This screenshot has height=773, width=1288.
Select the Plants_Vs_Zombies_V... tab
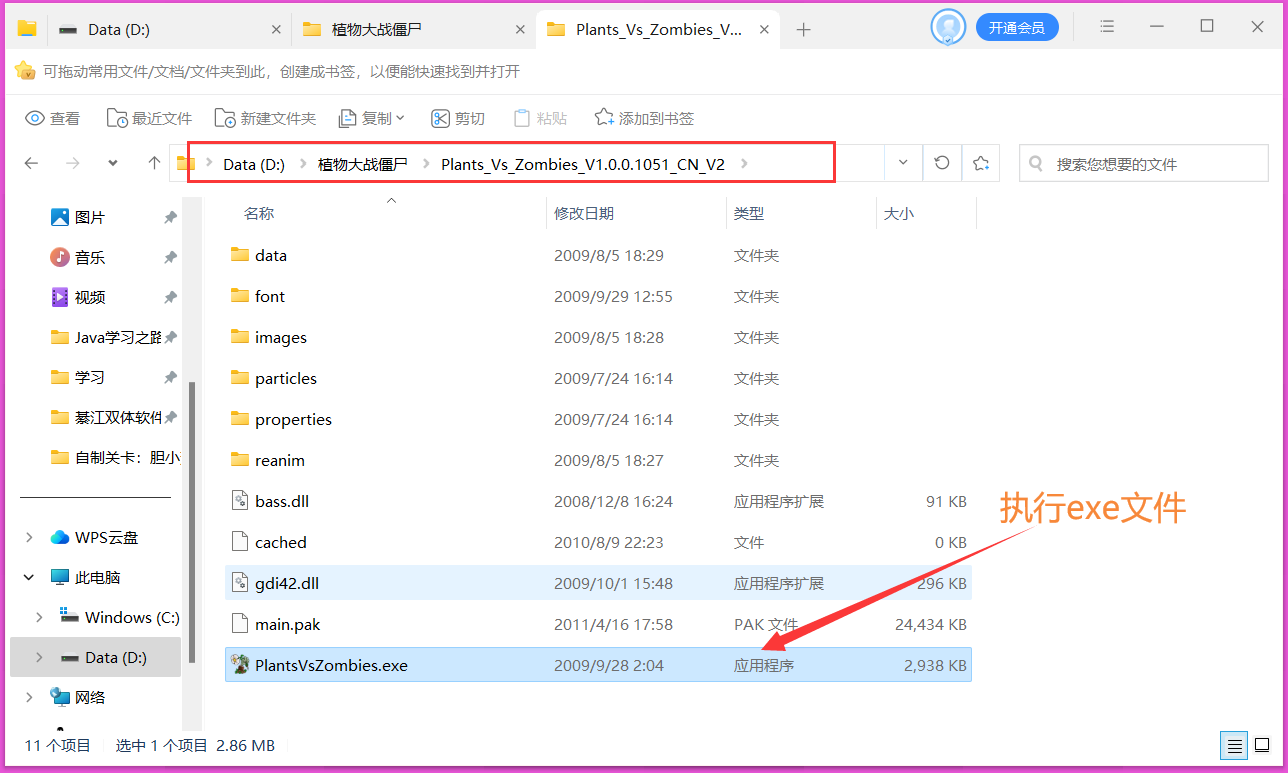(657, 29)
